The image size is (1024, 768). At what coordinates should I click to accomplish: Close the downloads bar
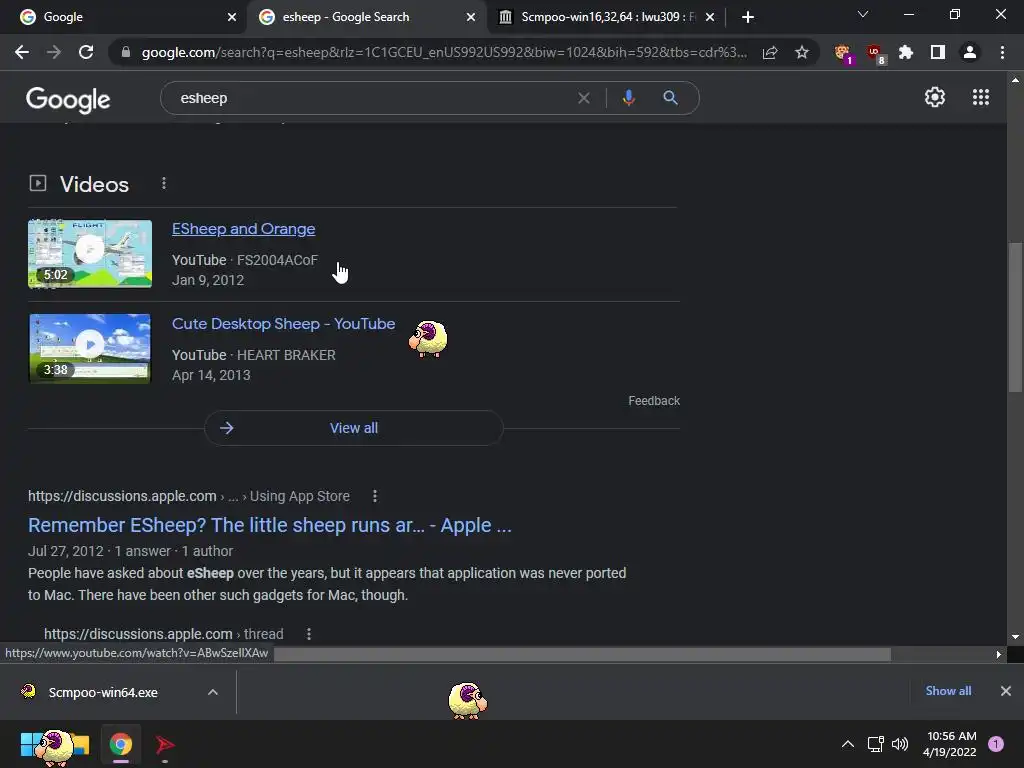[x=1006, y=691]
